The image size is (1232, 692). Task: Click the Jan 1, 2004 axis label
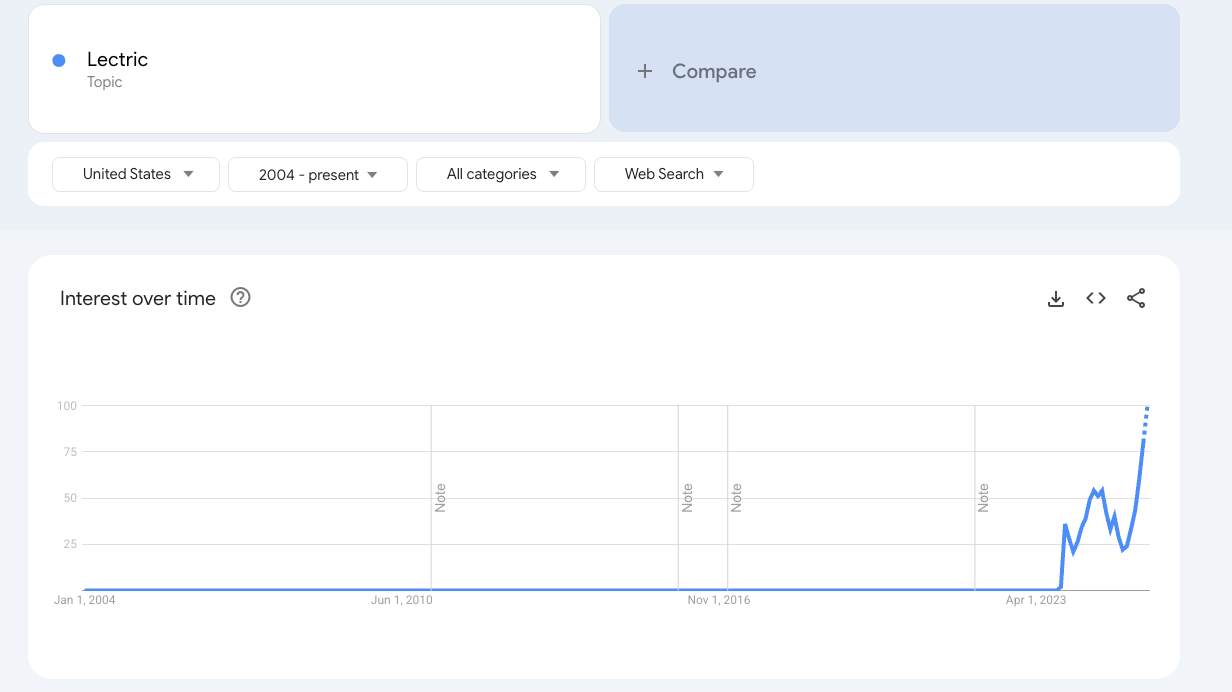[x=85, y=600]
